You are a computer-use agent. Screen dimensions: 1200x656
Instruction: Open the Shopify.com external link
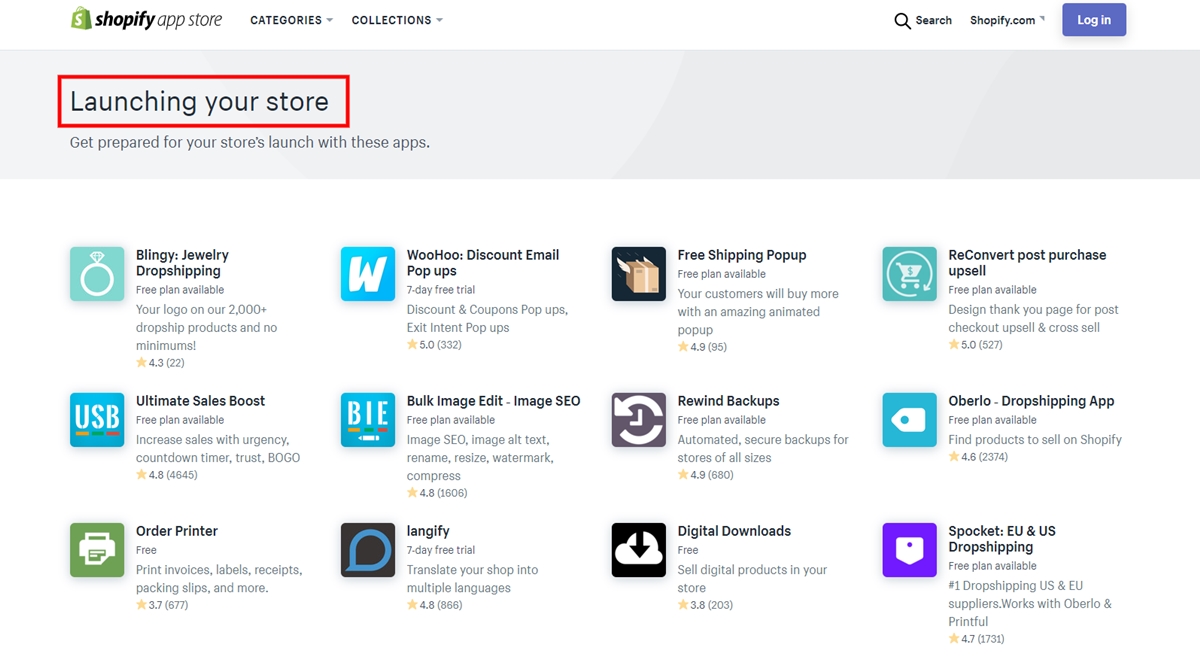click(1007, 20)
